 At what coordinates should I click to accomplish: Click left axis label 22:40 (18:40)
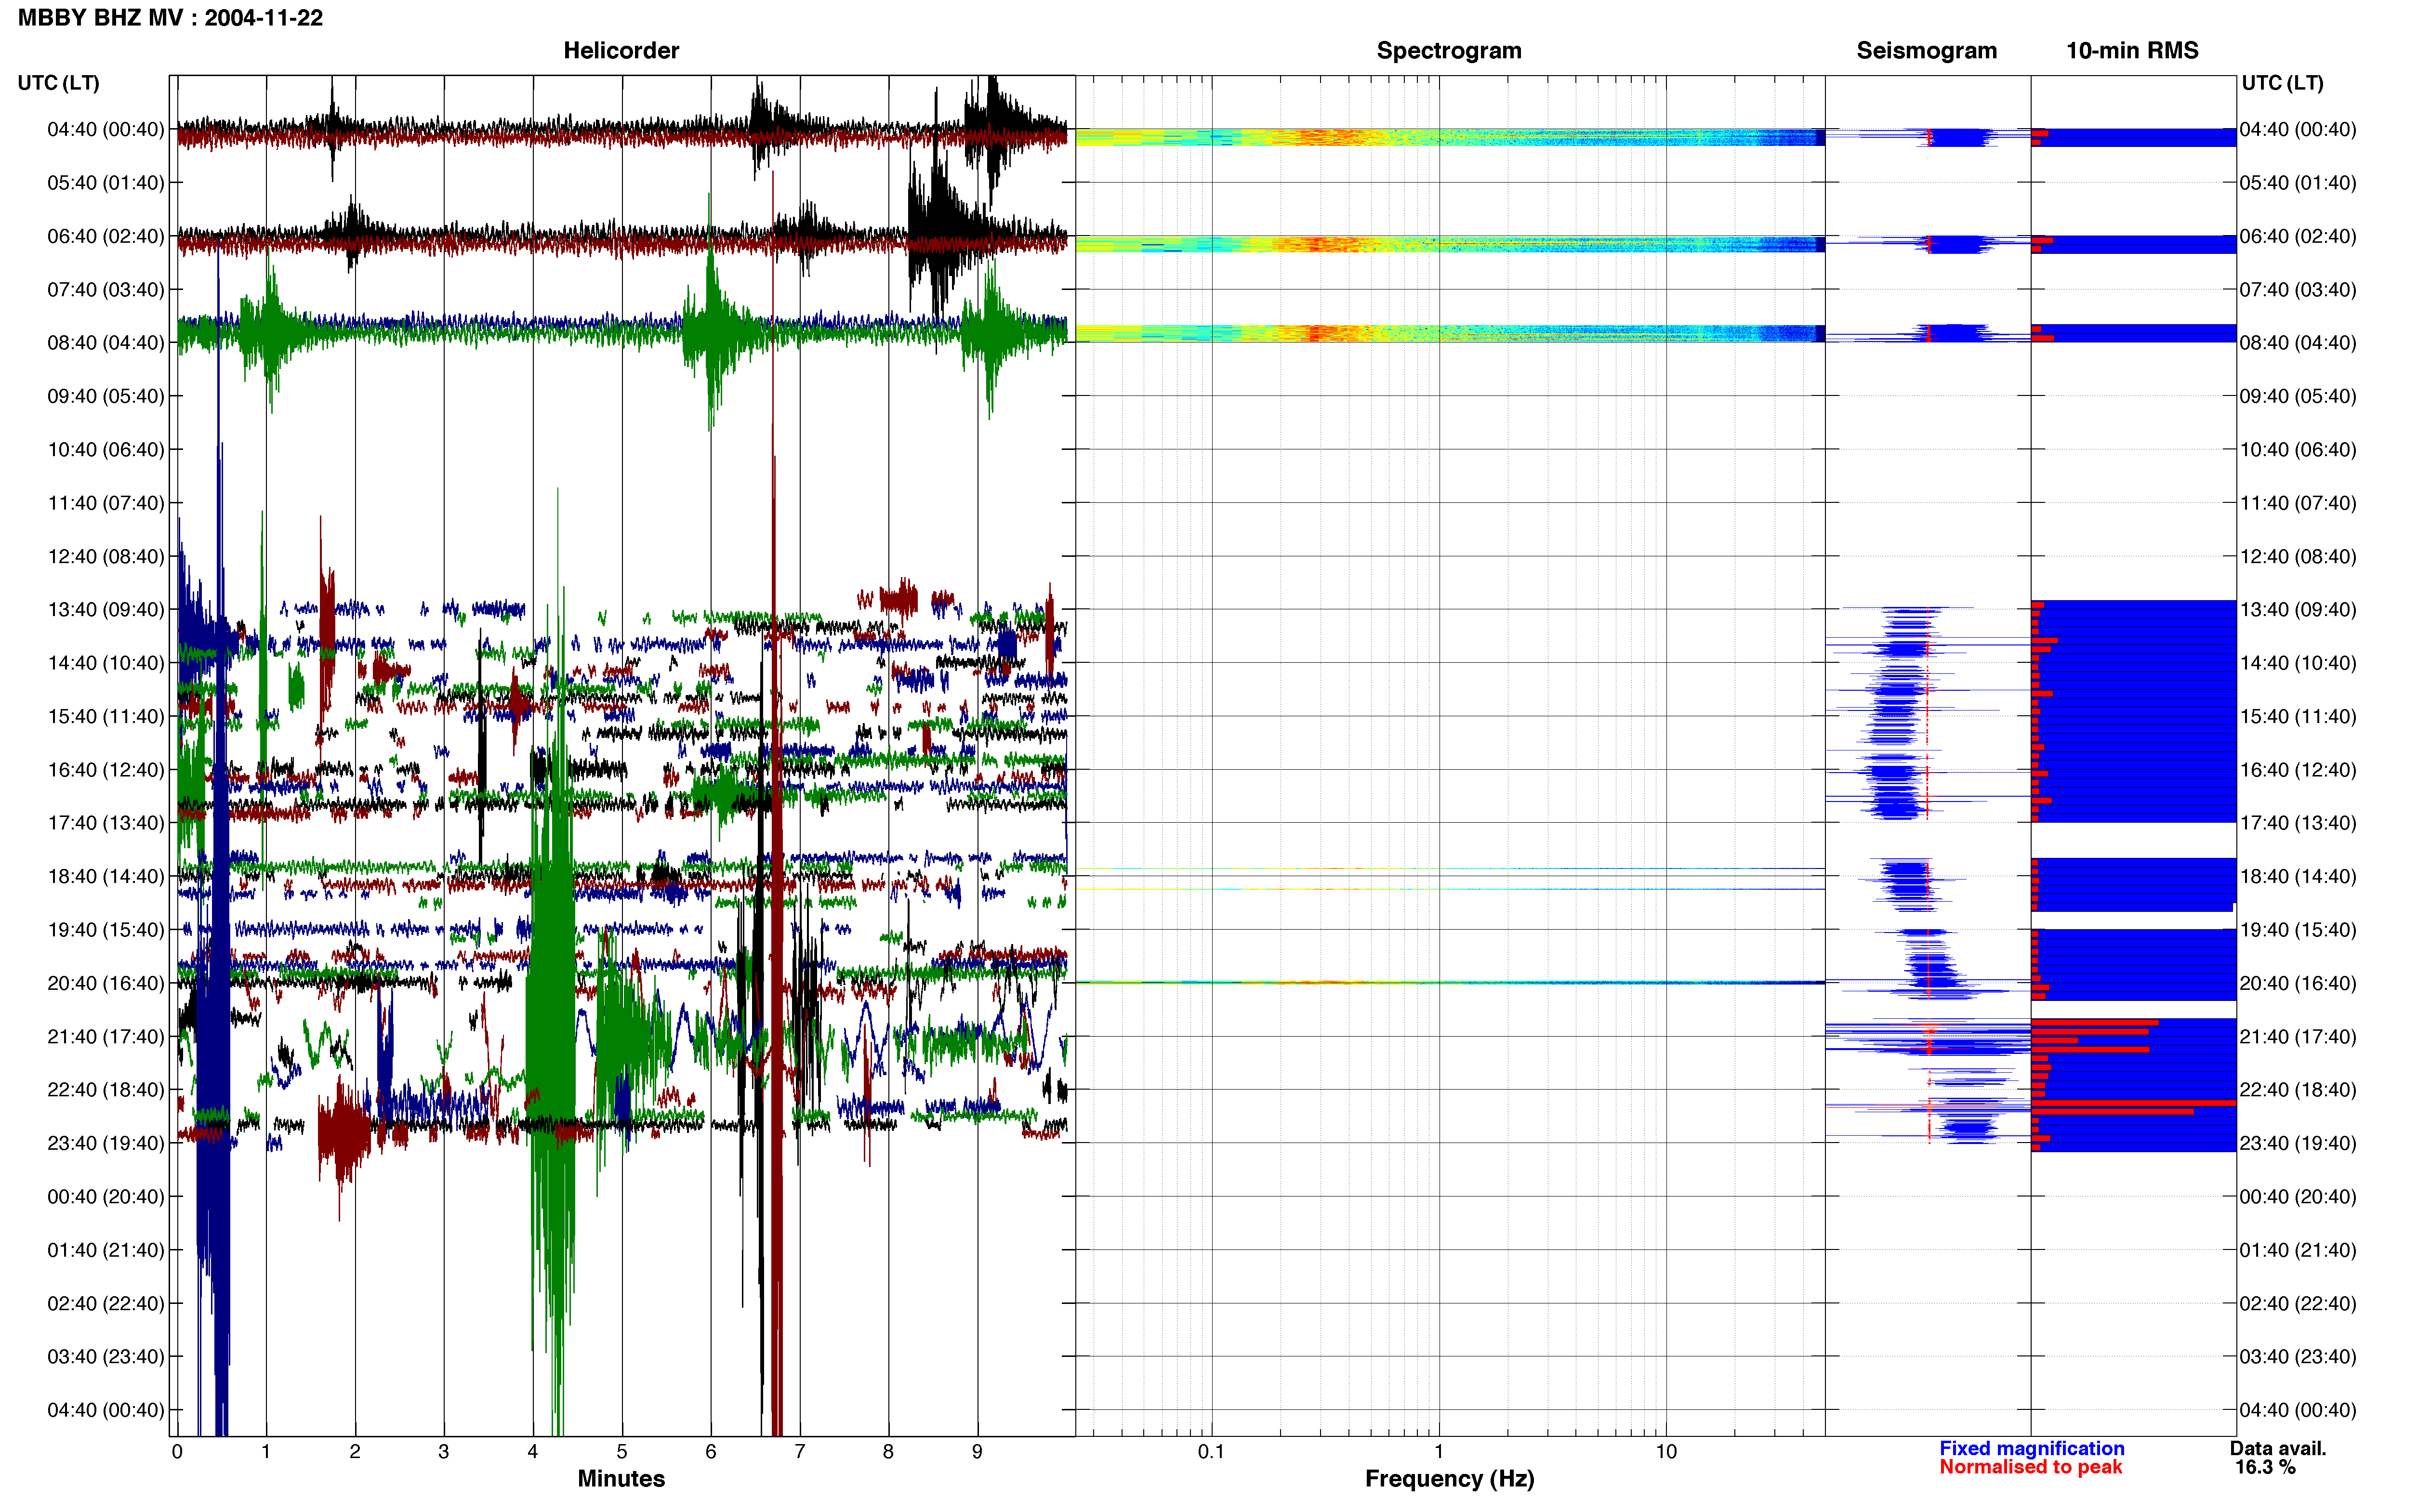pyautogui.click(x=106, y=1089)
